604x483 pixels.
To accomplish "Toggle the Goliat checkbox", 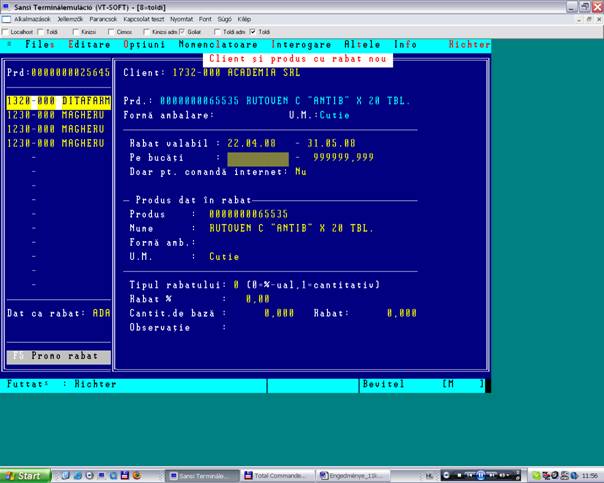I will click(181, 32).
